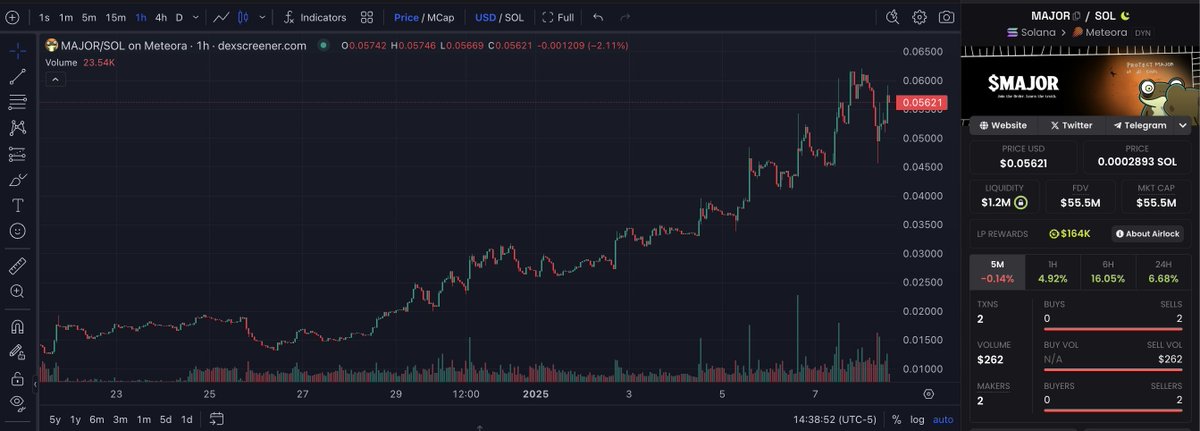The height and width of the screenshot is (431, 1200).
Task: Select the XABCD pattern tool
Action: tap(17, 128)
